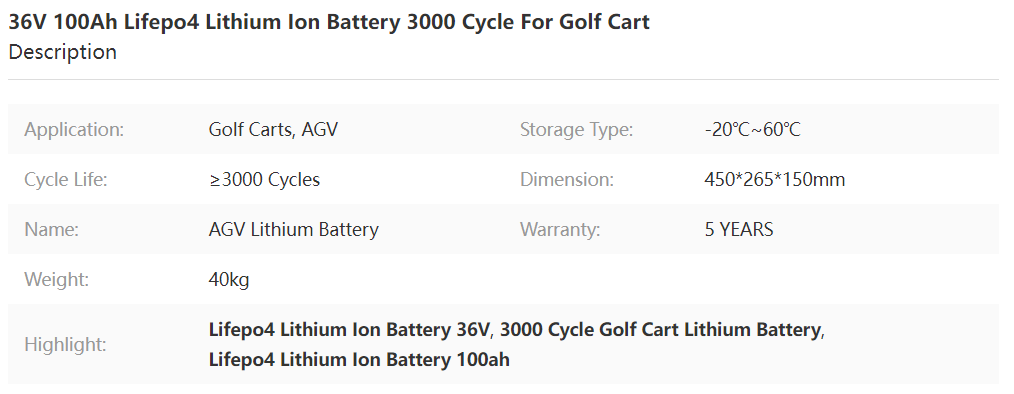The width and height of the screenshot is (1014, 394).
Task: Click the Name label
Action: point(51,230)
